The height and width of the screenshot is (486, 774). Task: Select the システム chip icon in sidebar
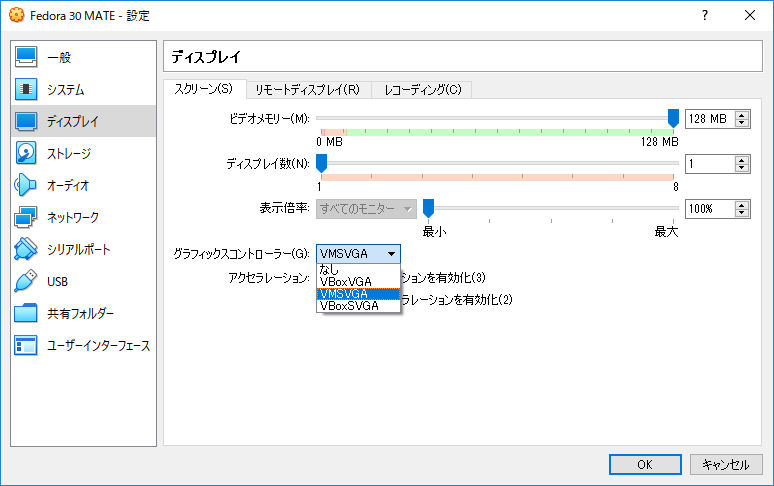[x=26, y=89]
